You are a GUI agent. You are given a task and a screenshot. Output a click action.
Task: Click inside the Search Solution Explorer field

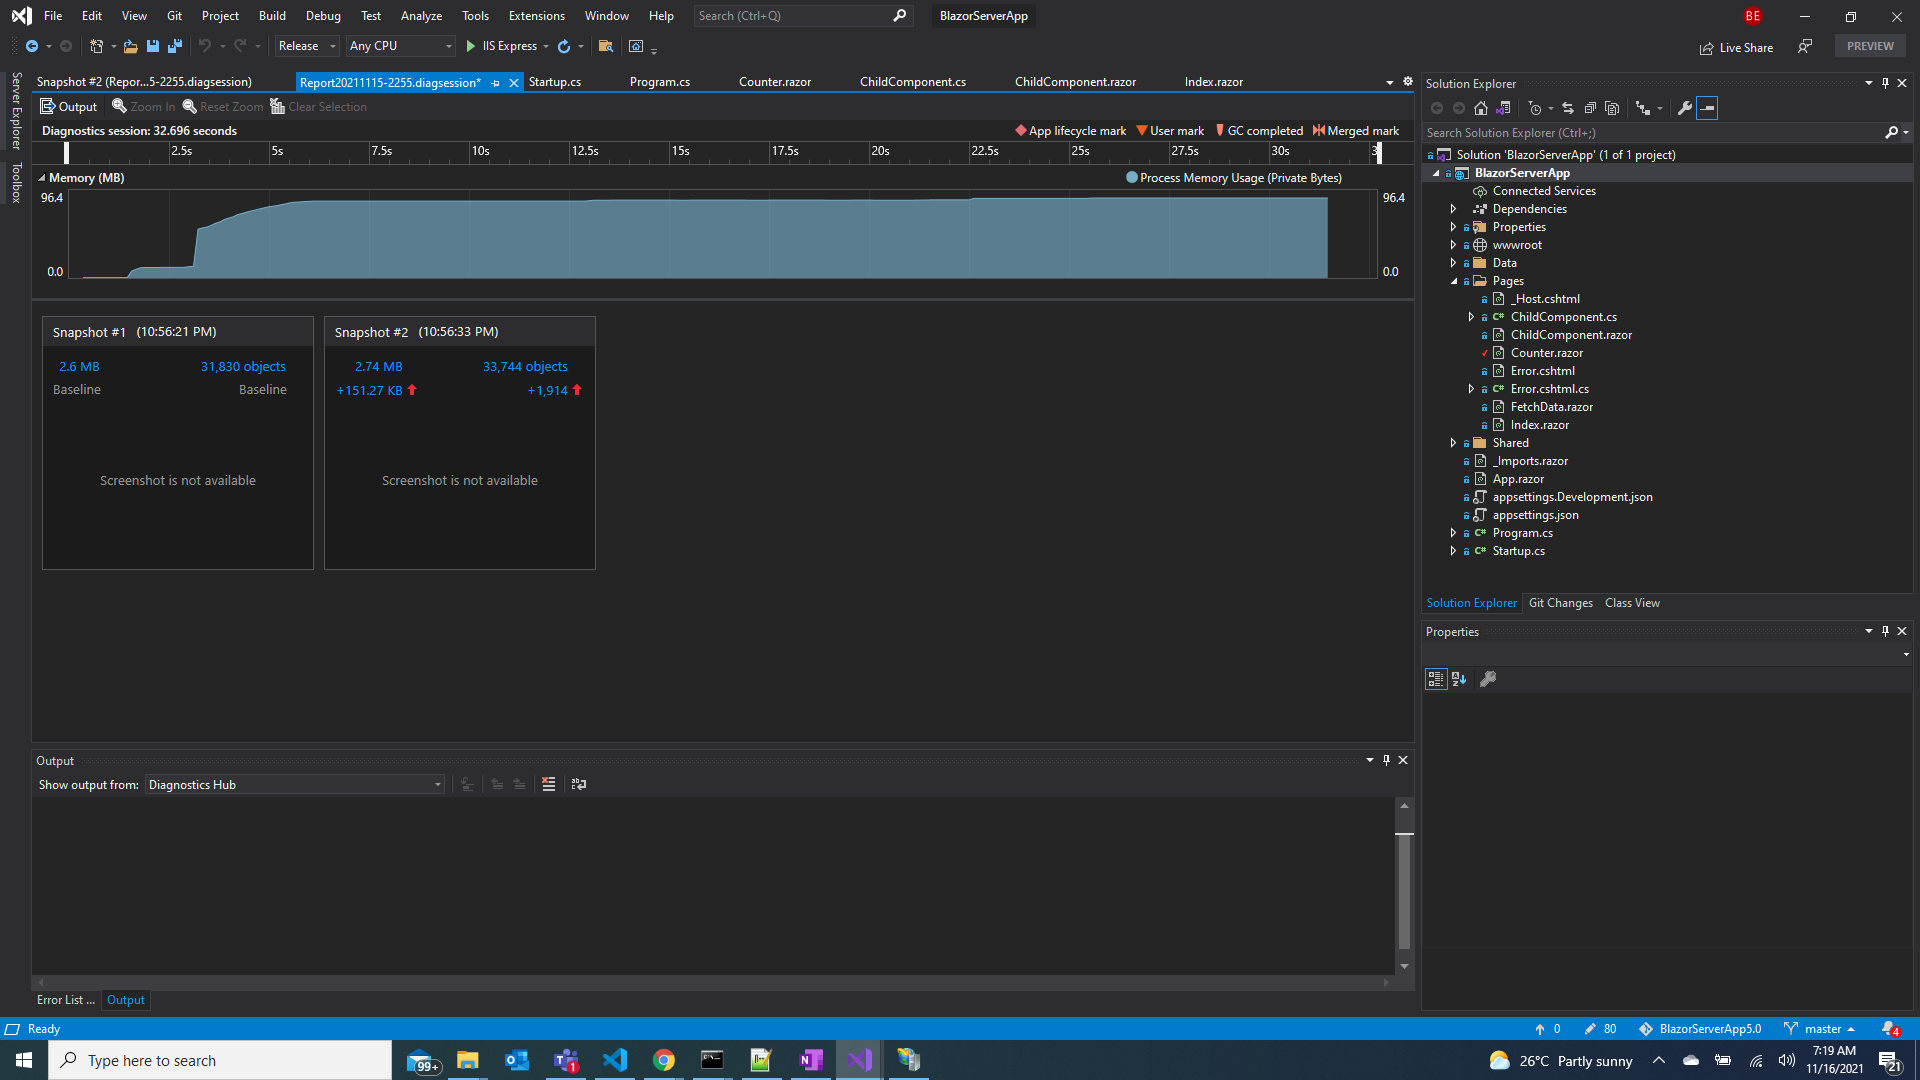point(1650,132)
